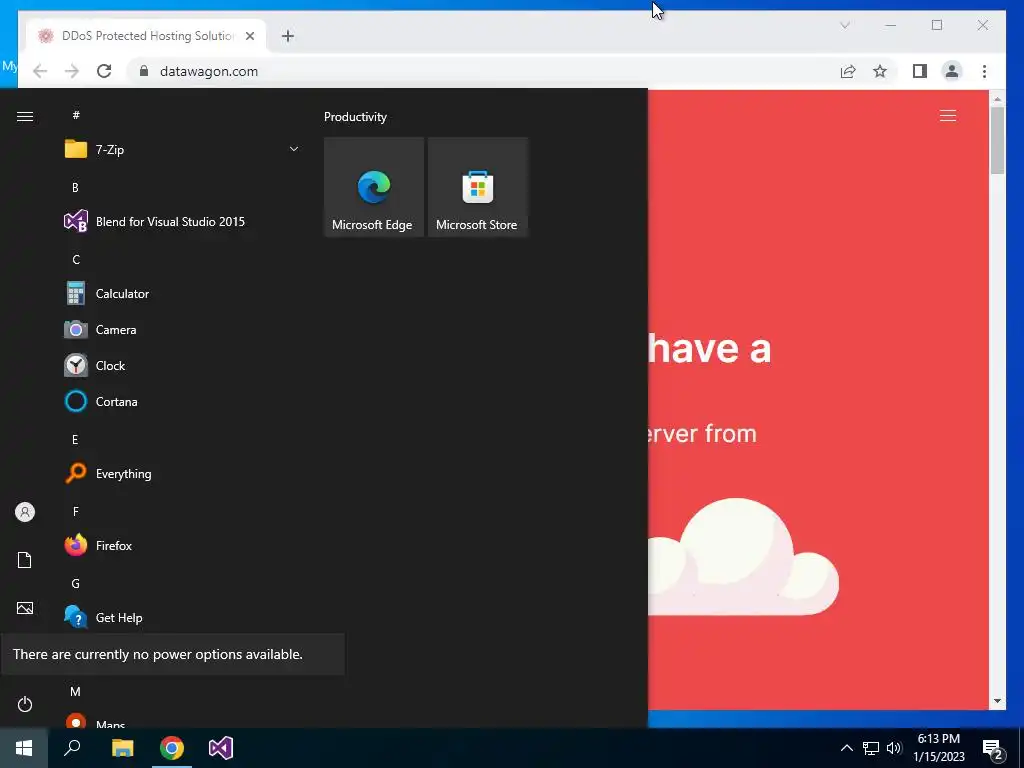This screenshot has width=1024, height=768.
Task: Show hidden system tray icons
Action: 846,748
